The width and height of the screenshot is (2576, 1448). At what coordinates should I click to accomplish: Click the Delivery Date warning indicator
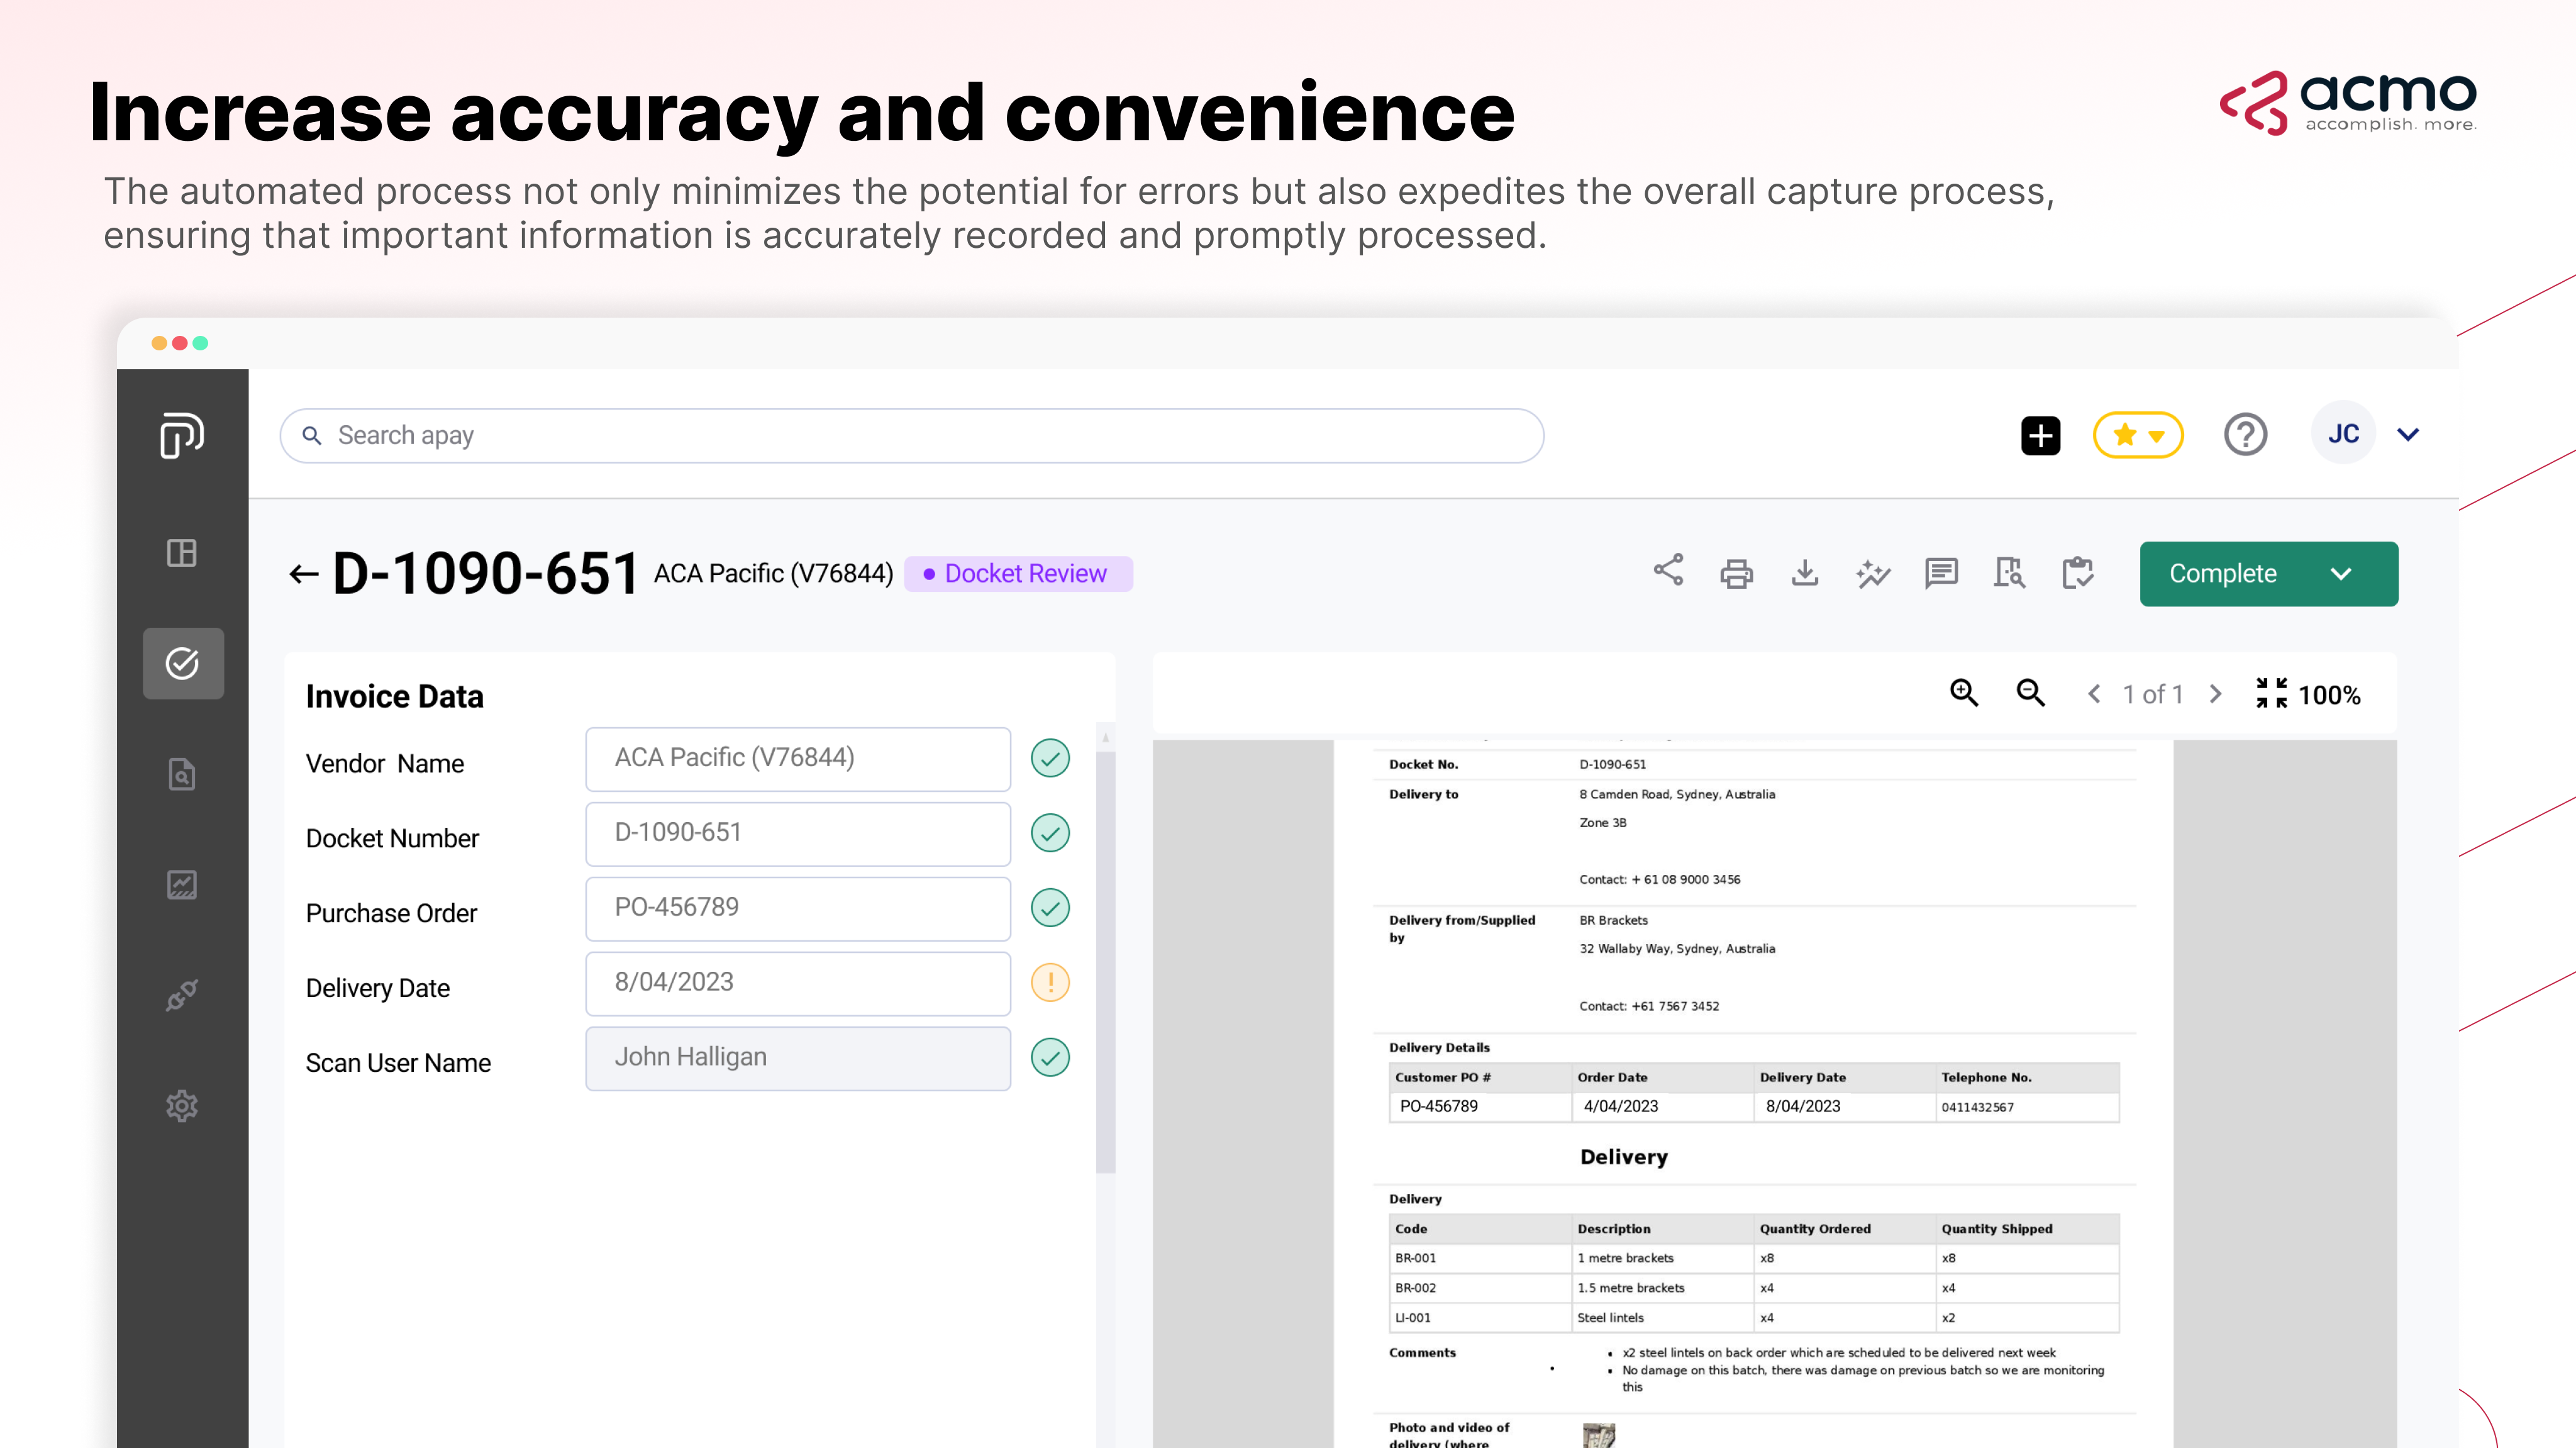coord(1050,982)
